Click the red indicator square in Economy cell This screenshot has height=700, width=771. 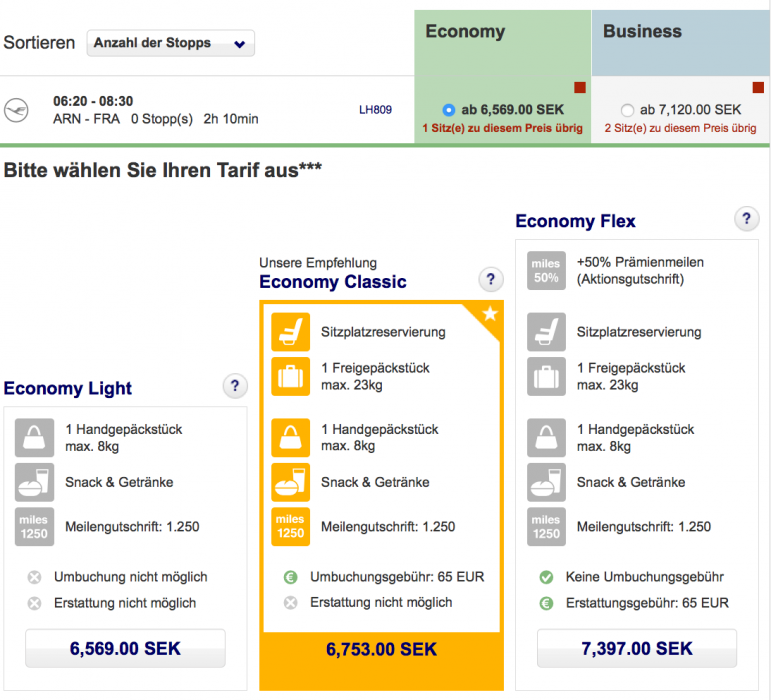pyautogui.click(x=578, y=88)
